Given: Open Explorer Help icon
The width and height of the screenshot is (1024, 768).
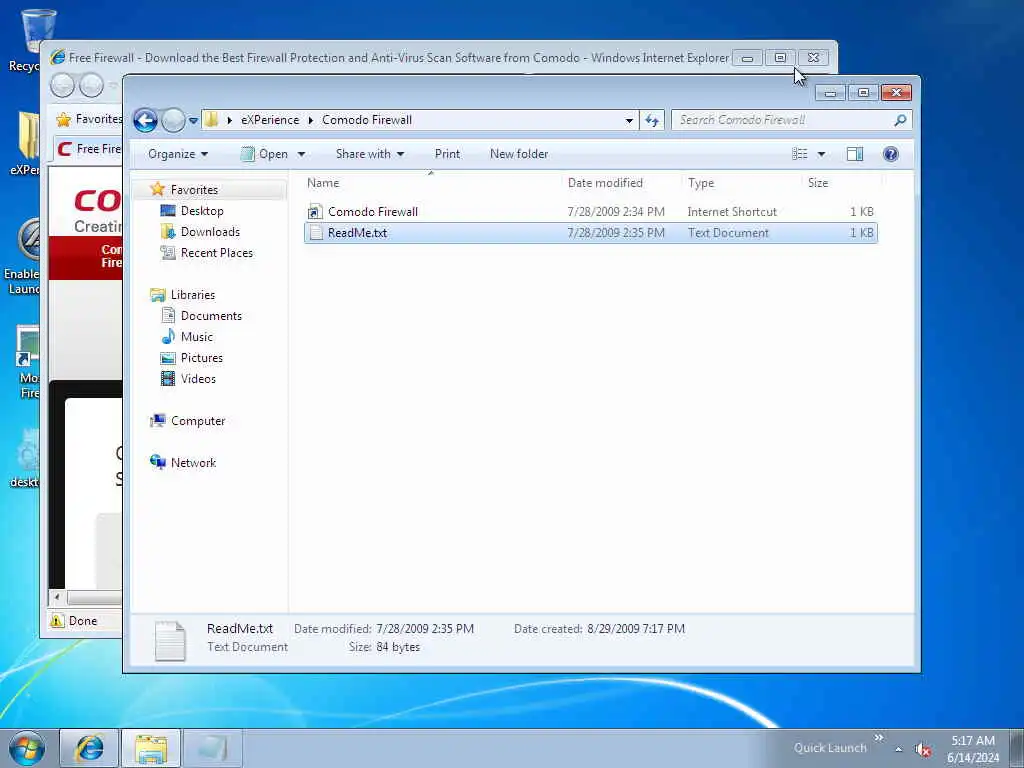Looking at the screenshot, I should (891, 154).
